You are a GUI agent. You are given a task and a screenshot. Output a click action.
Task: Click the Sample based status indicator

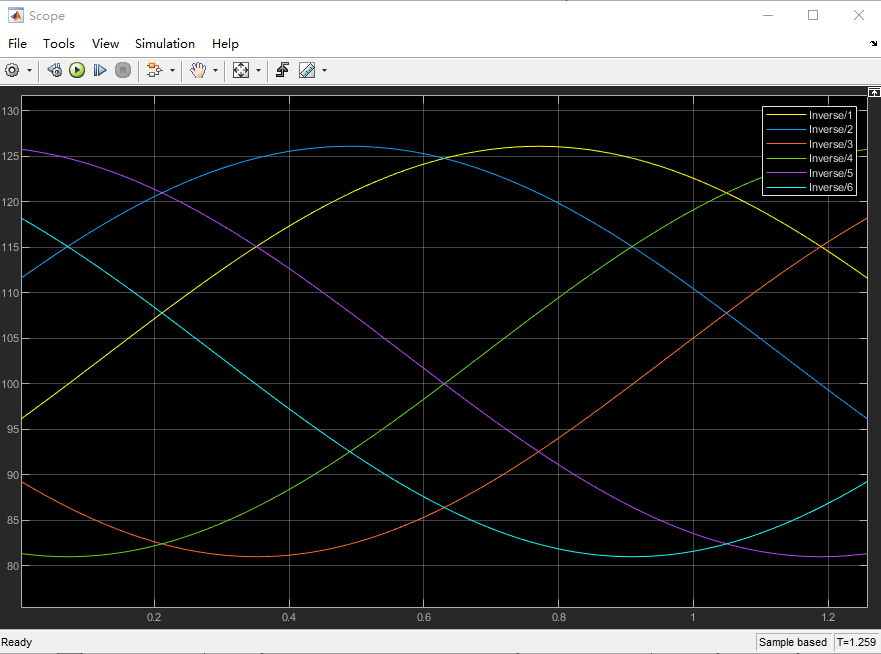tap(793, 642)
